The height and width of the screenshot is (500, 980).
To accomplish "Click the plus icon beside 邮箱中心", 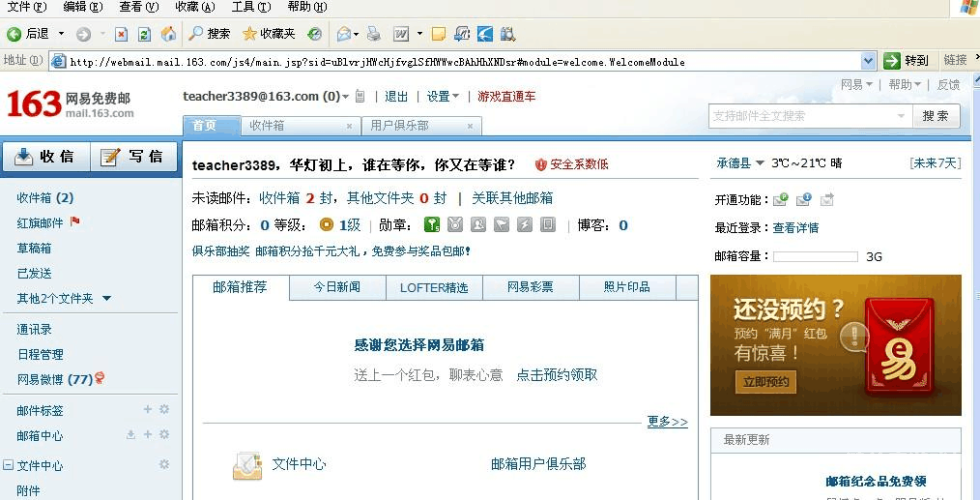I will coord(148,434).
